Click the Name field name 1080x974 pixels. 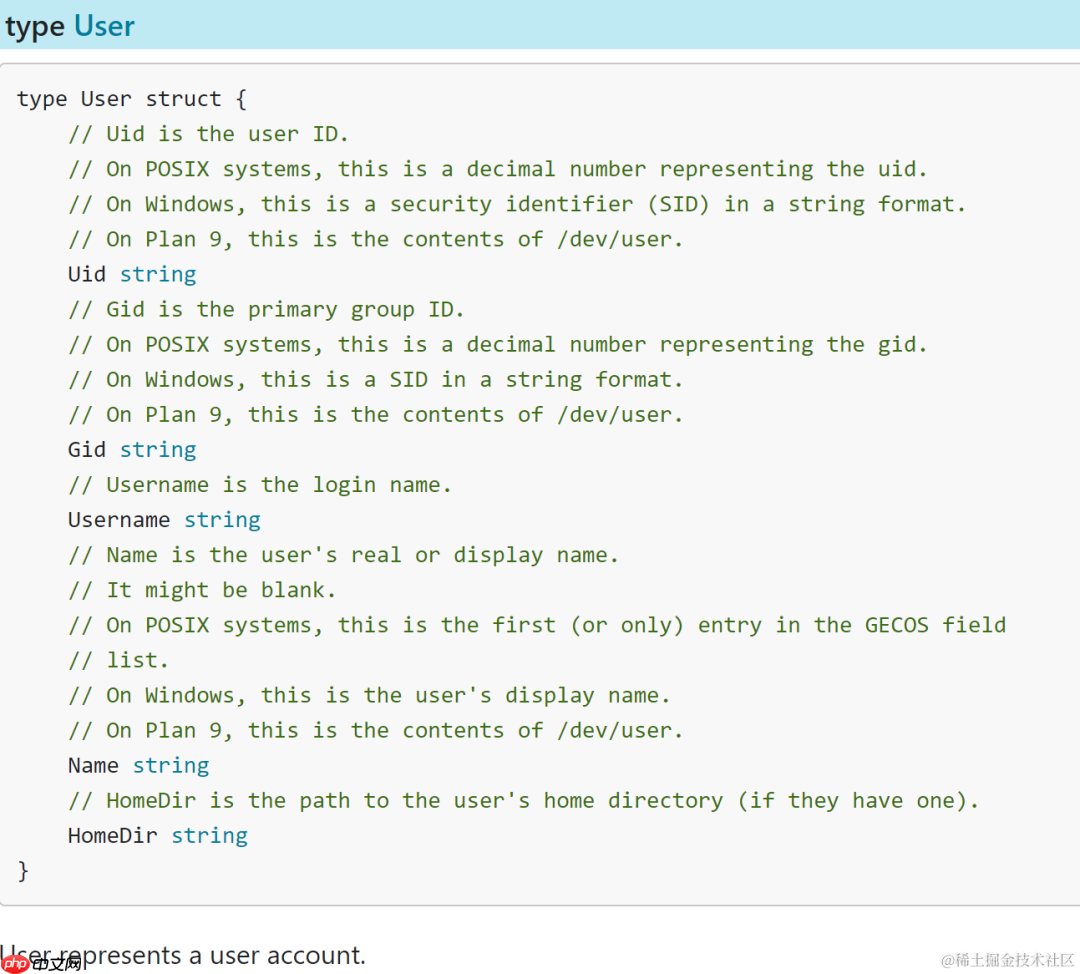pyautogui.click(x=93, y=766)
